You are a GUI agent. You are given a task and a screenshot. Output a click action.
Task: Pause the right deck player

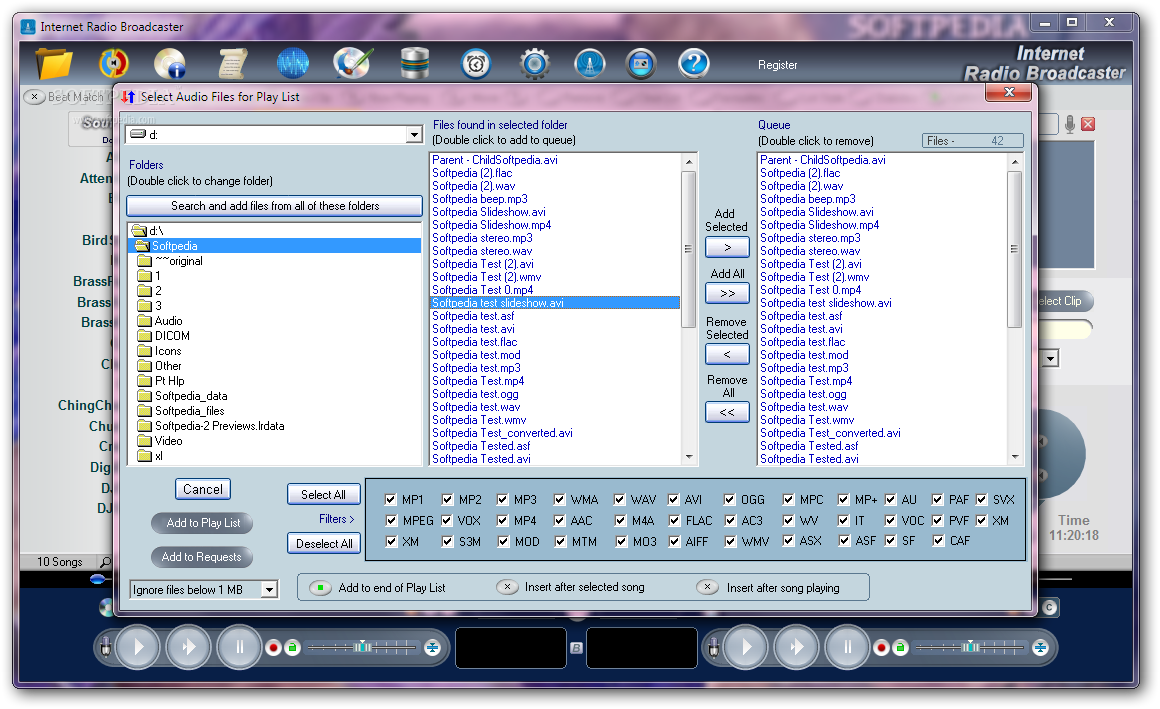pos(847,648)
